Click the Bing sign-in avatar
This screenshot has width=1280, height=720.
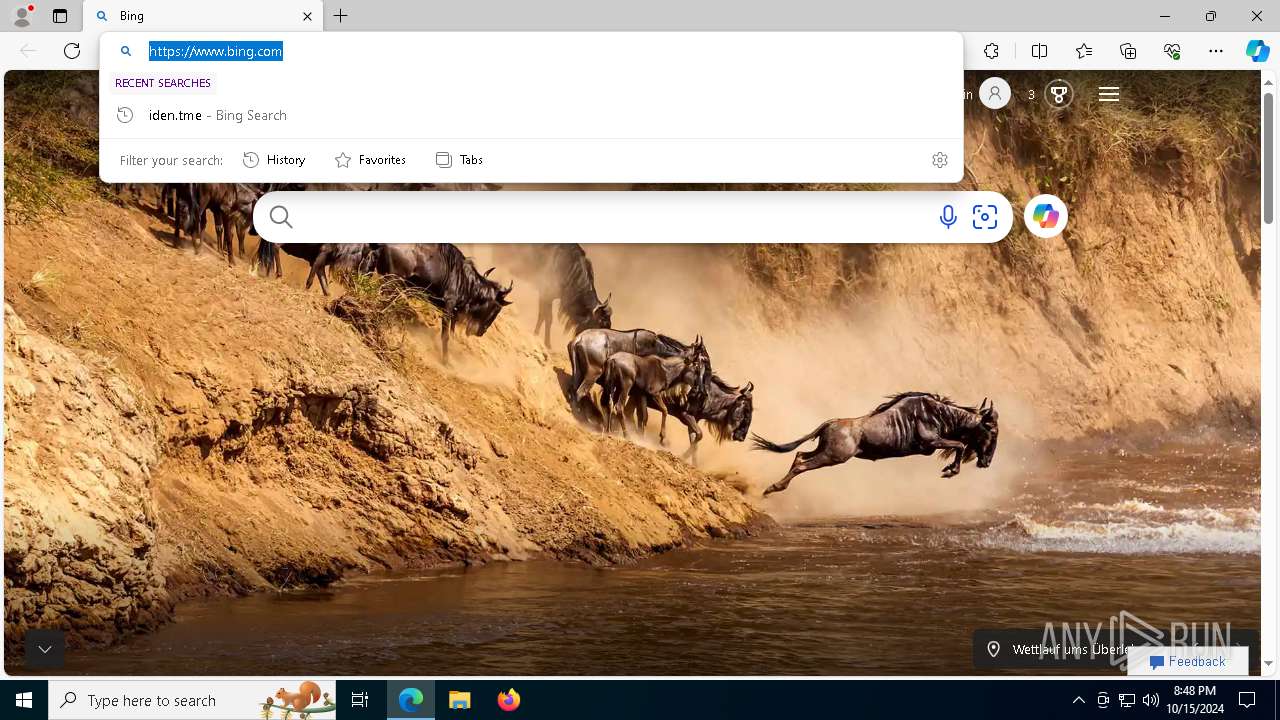[994, 94]
